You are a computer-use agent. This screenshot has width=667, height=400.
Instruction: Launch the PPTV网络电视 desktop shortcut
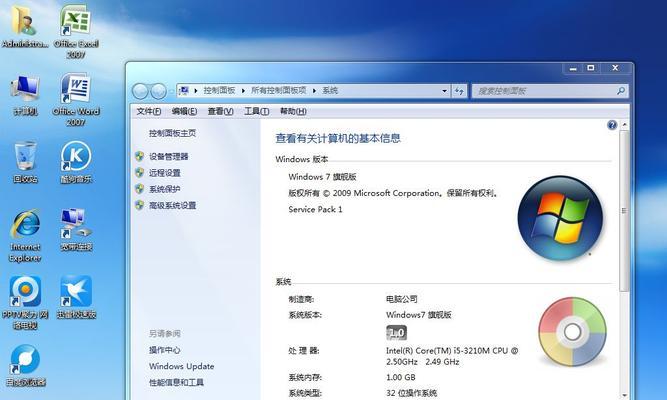[x=25, y=303]
